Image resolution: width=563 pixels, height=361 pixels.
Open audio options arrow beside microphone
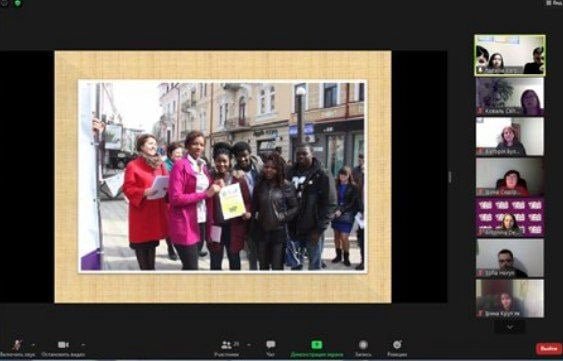click(33, 345)
